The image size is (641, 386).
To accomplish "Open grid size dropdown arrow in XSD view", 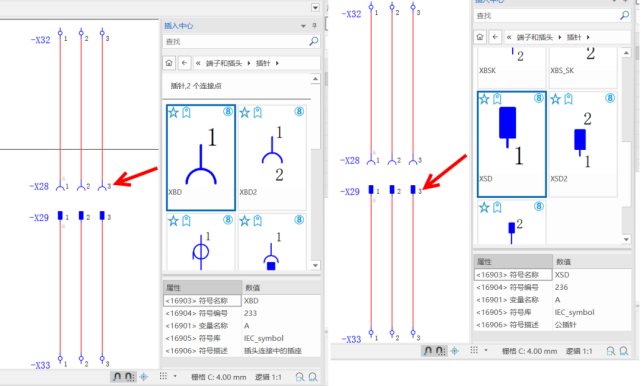I will (486, 350).
